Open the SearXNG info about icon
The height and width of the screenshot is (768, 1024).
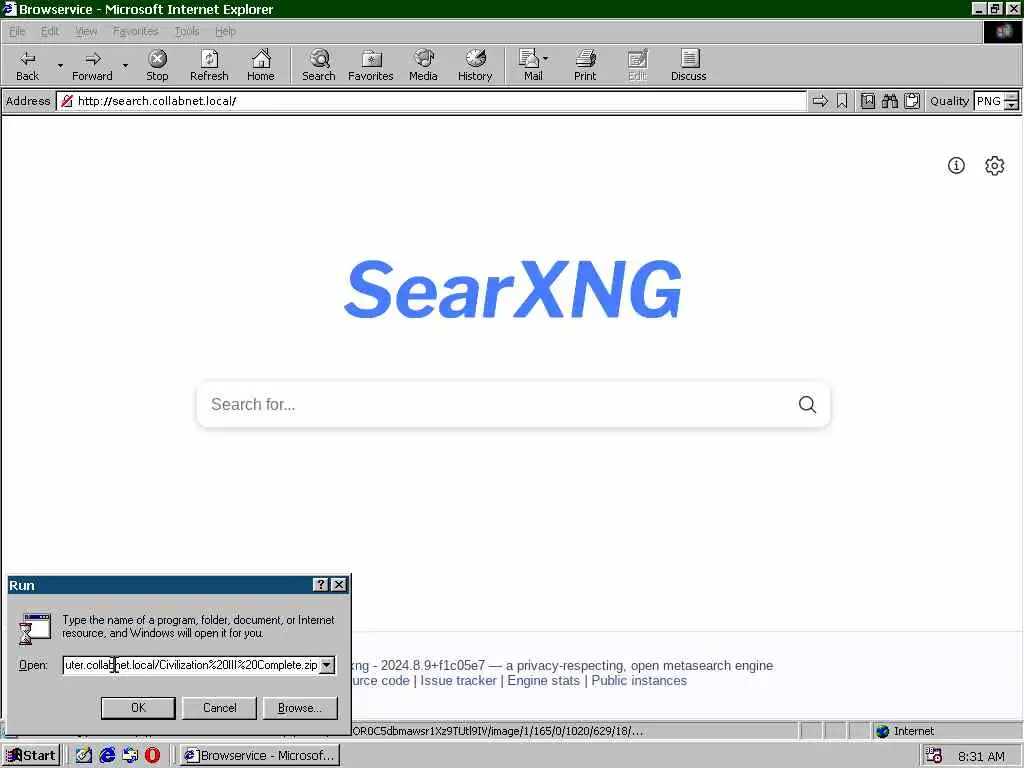pyautogui.click(x=956, y=165)
